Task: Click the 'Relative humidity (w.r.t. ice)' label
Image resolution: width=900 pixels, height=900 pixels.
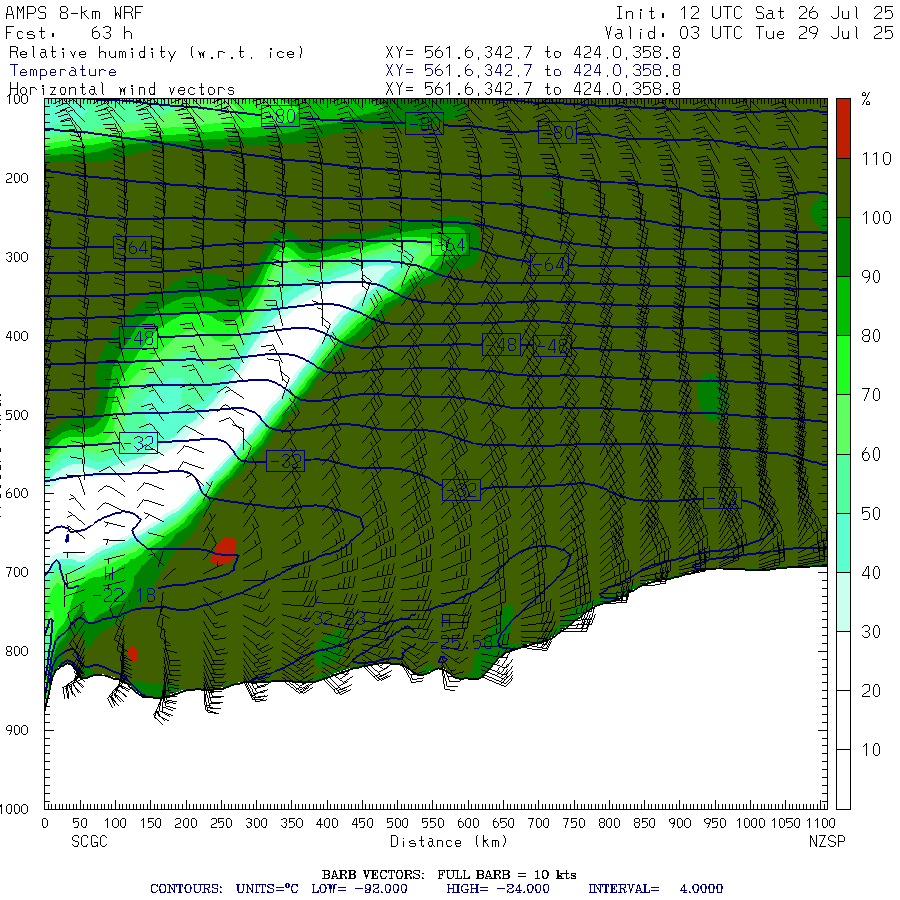Action: pos(156,53)
